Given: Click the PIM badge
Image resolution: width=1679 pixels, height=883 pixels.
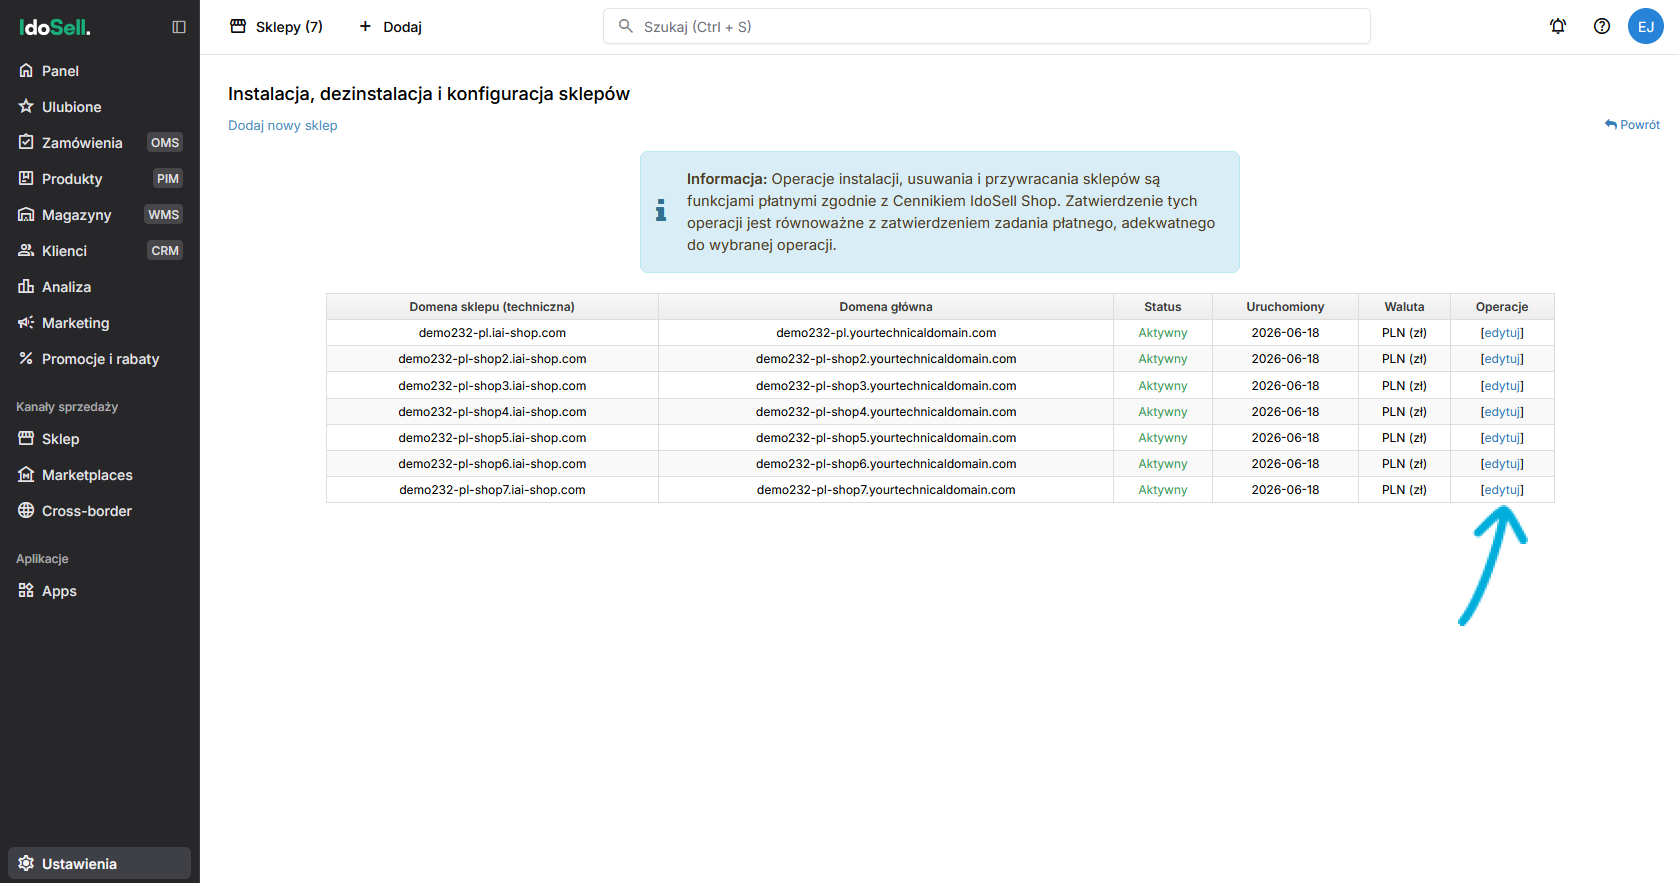Looking at the screenshot, I should [168, 179].
